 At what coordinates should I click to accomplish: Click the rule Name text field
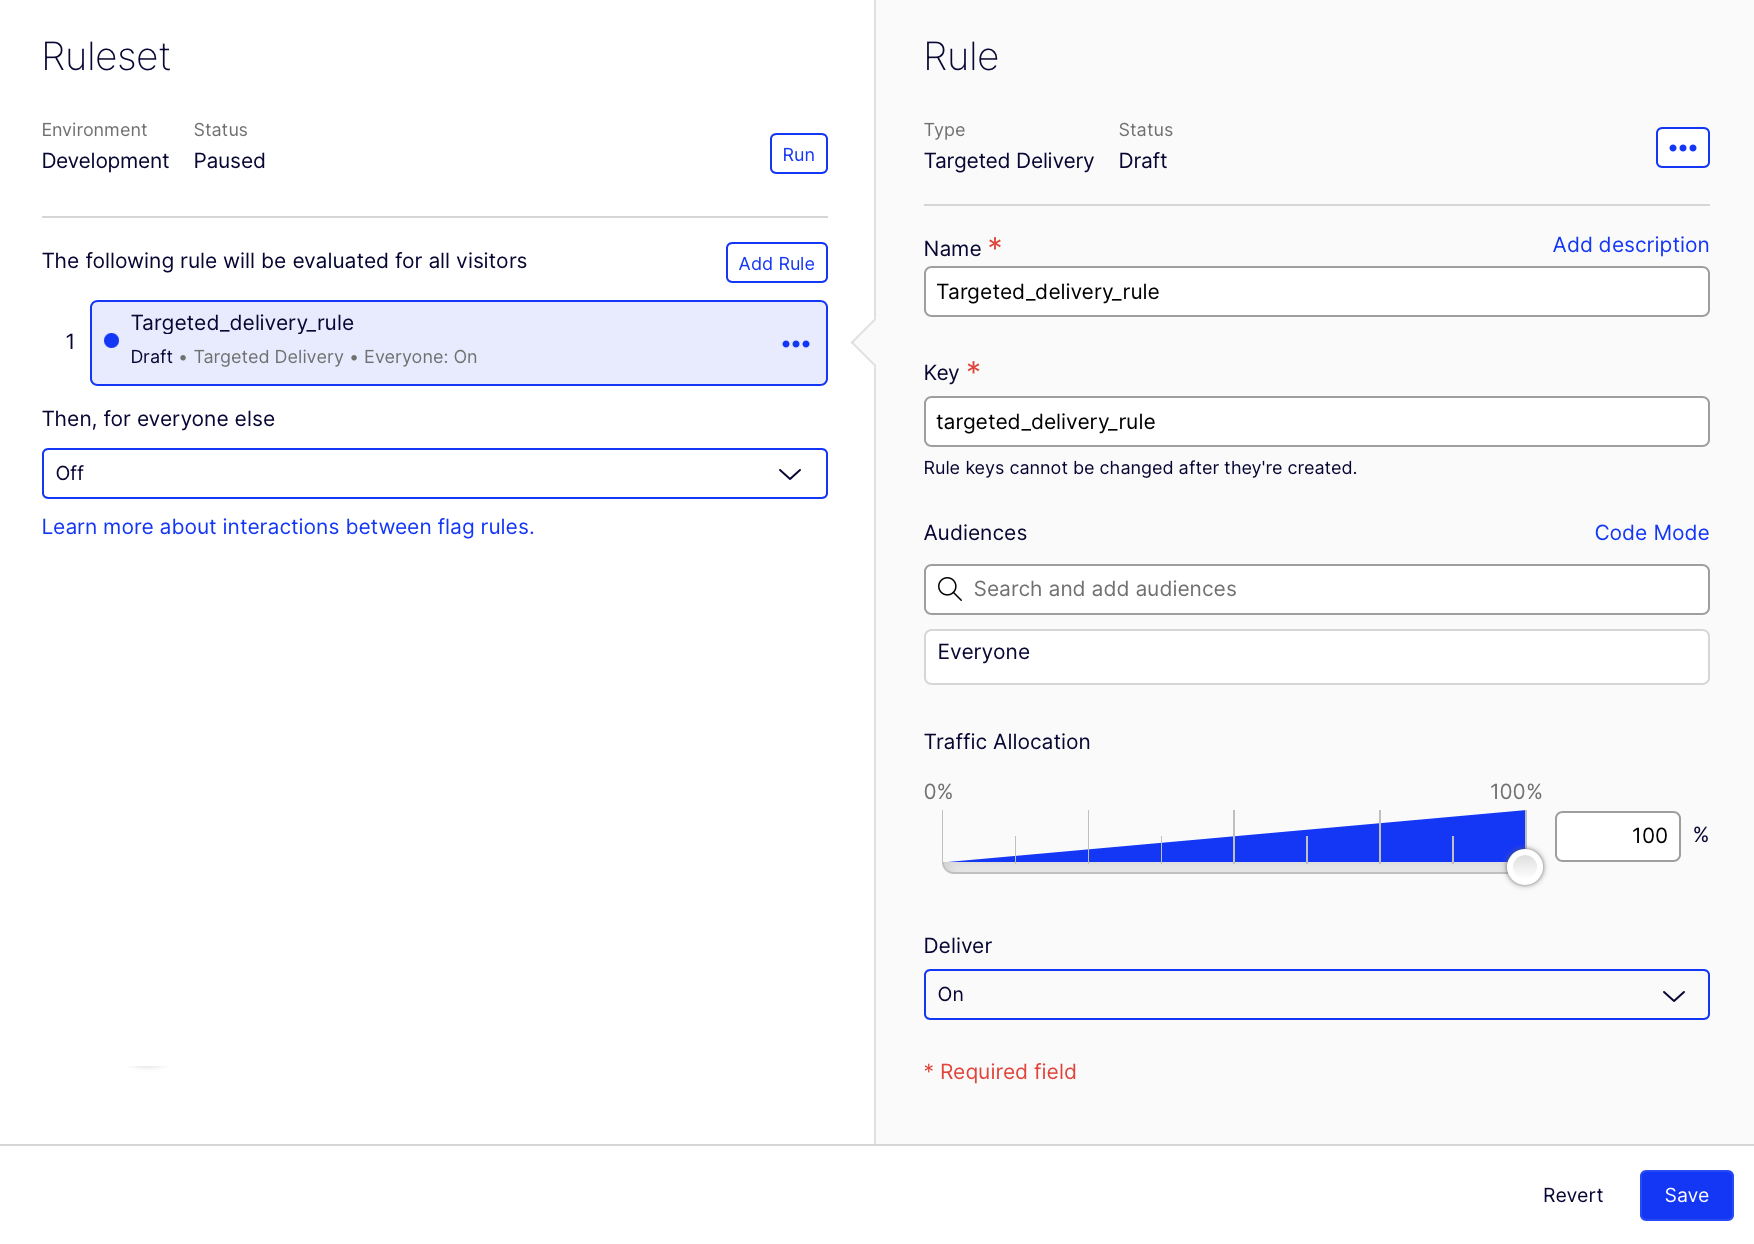point(1315,292)
